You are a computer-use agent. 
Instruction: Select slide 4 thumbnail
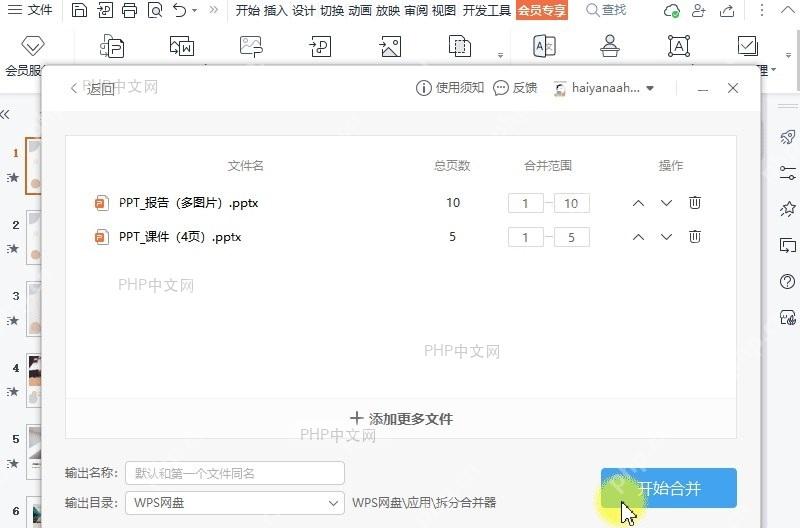click(x=34, y=380)
